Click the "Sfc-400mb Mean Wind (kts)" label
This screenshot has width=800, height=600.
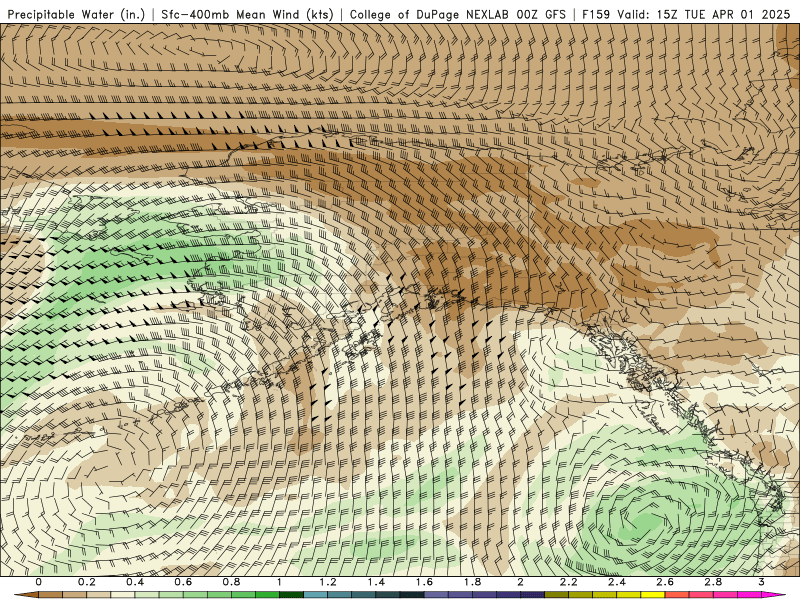click(x=247, y=15)
